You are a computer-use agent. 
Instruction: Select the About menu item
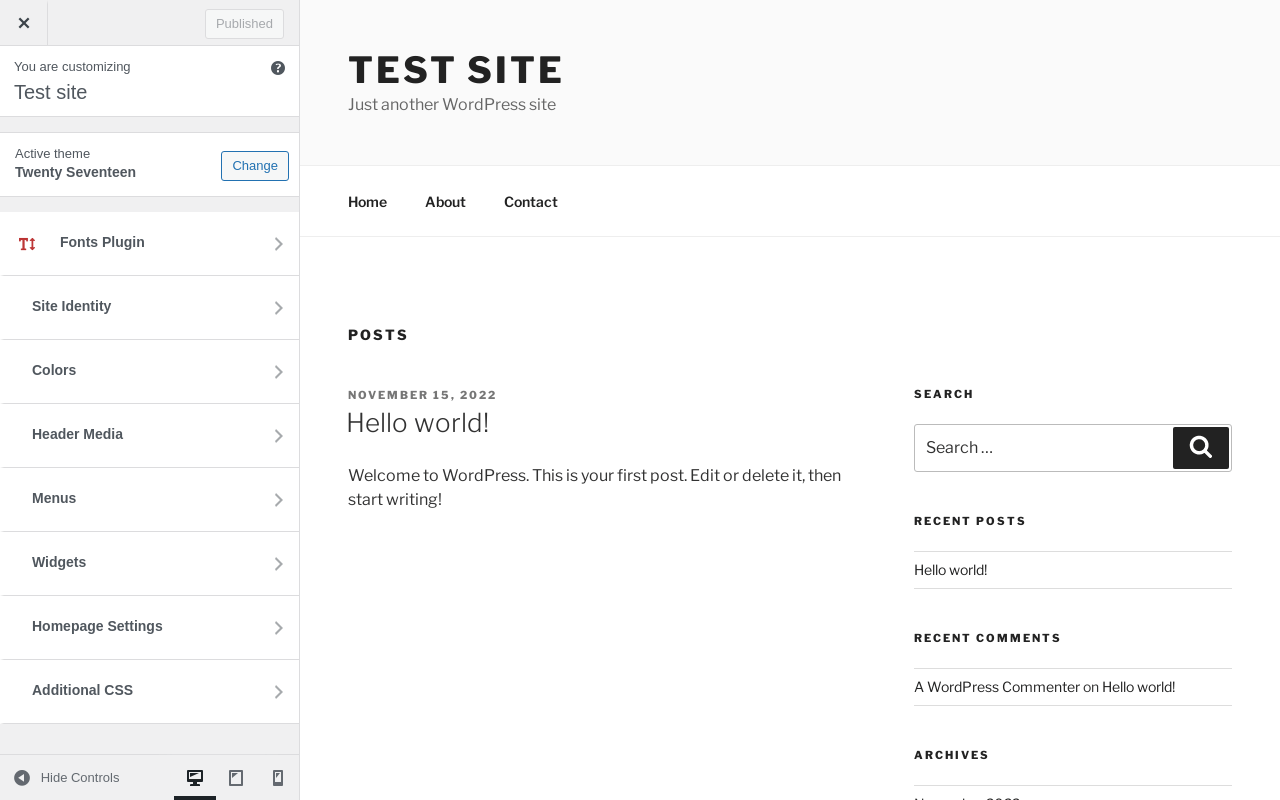pos(445,202)
